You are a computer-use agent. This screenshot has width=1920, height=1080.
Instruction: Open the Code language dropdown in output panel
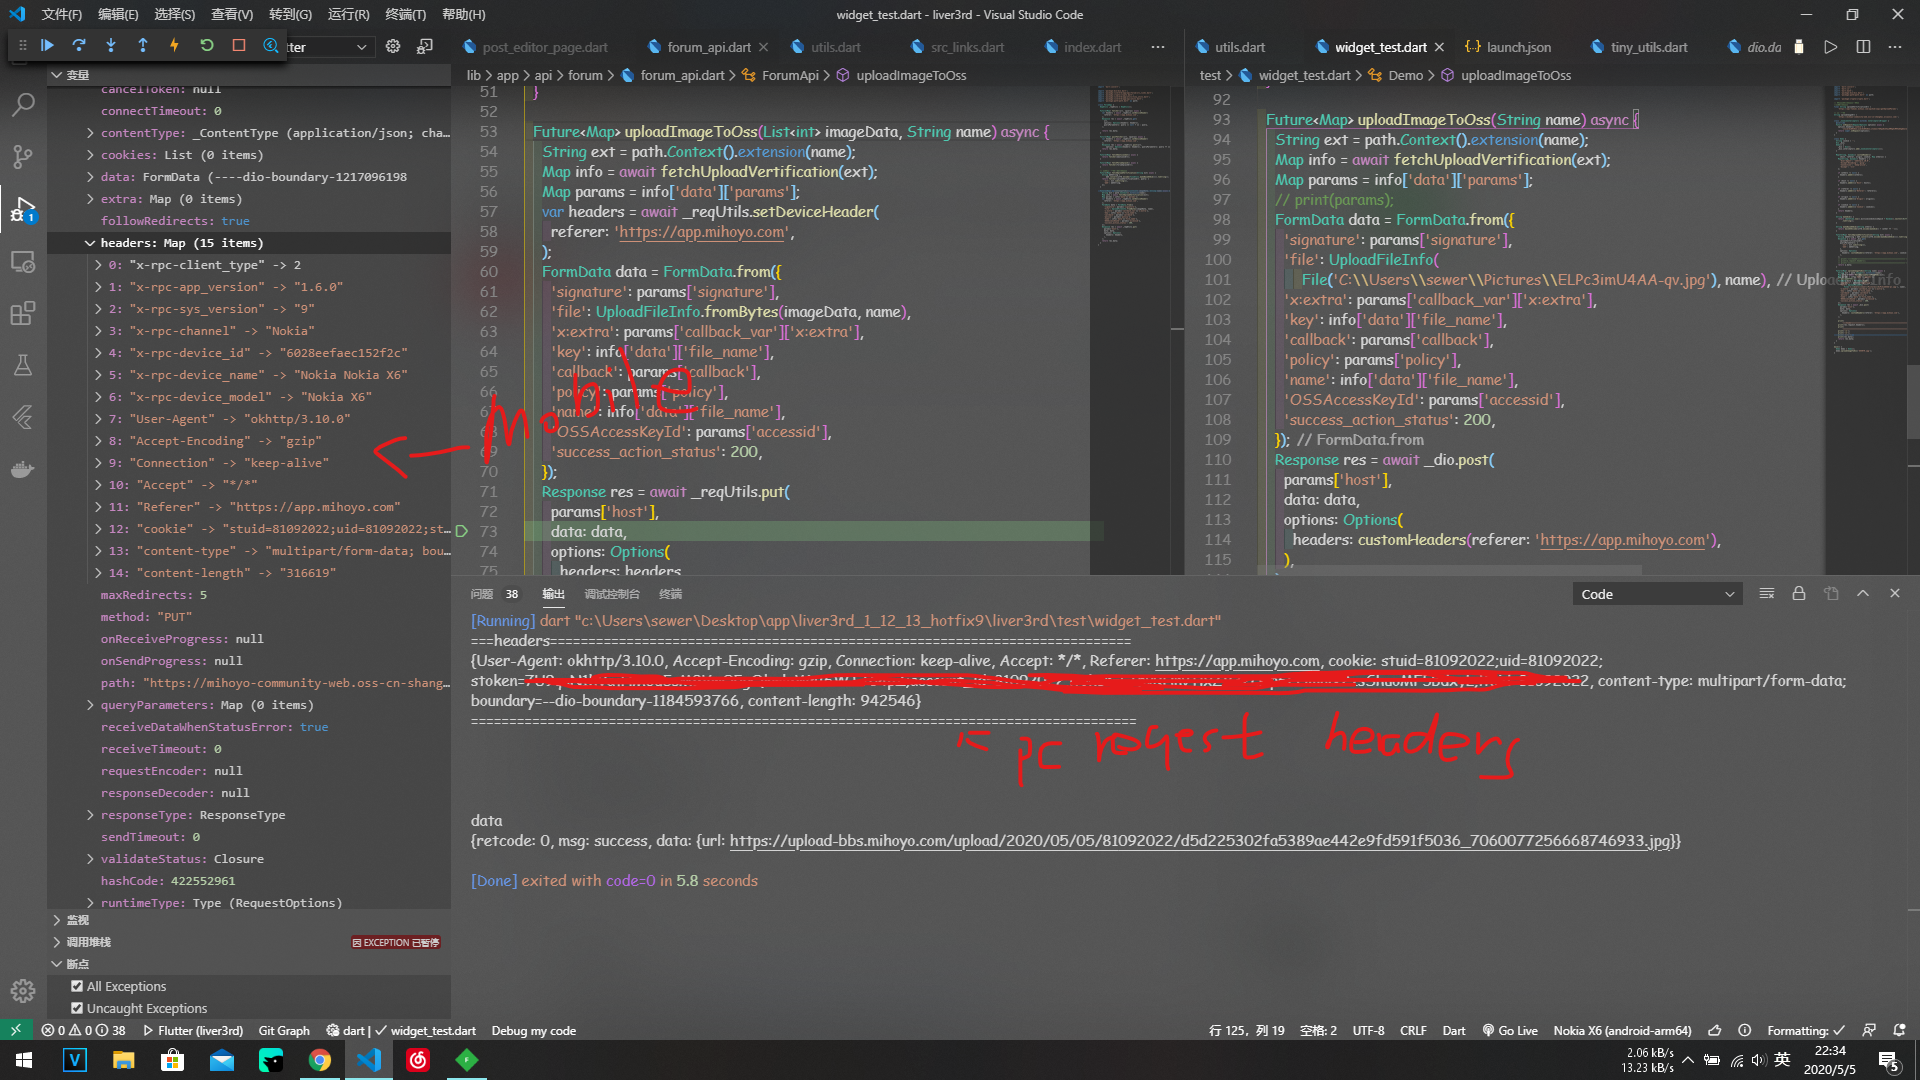1656,593
